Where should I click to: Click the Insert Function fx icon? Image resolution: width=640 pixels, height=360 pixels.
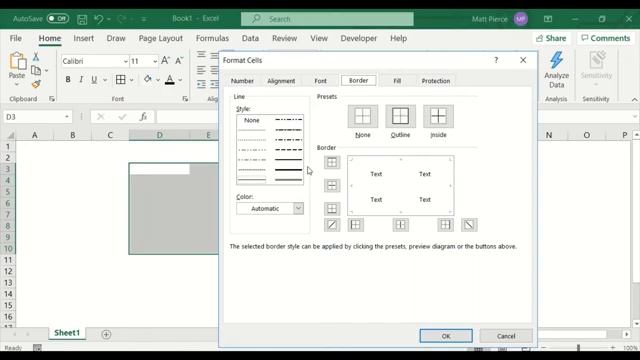tap(143, 117)
